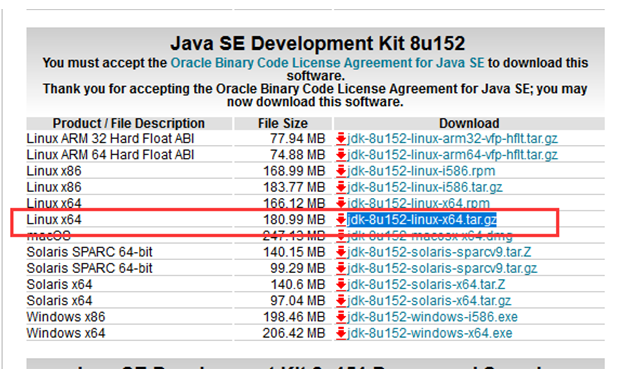Click download arrow icon for linux-i586.tar.gz
622x378 pixels.
pyautogui.click(x=341, y=188)
